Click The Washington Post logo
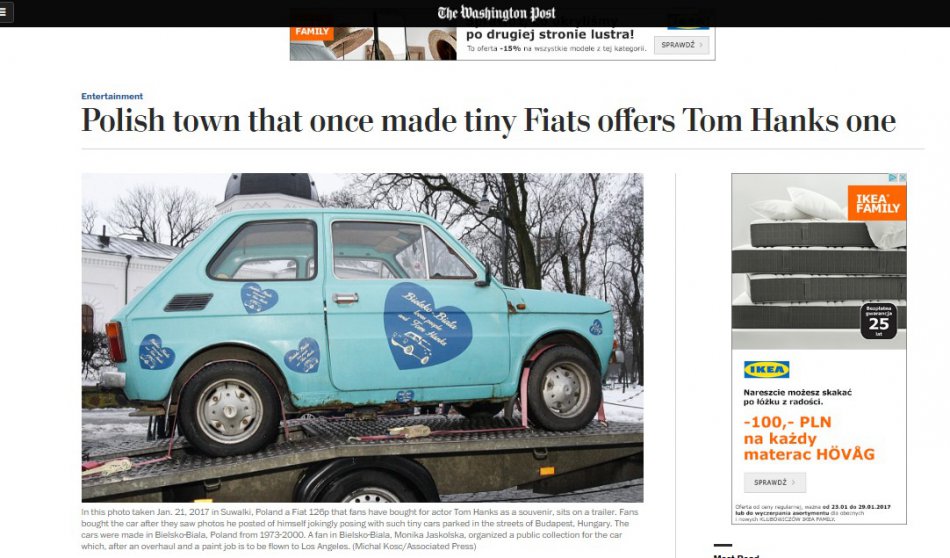This screenshot has width=950, height=558. (496, 13)
